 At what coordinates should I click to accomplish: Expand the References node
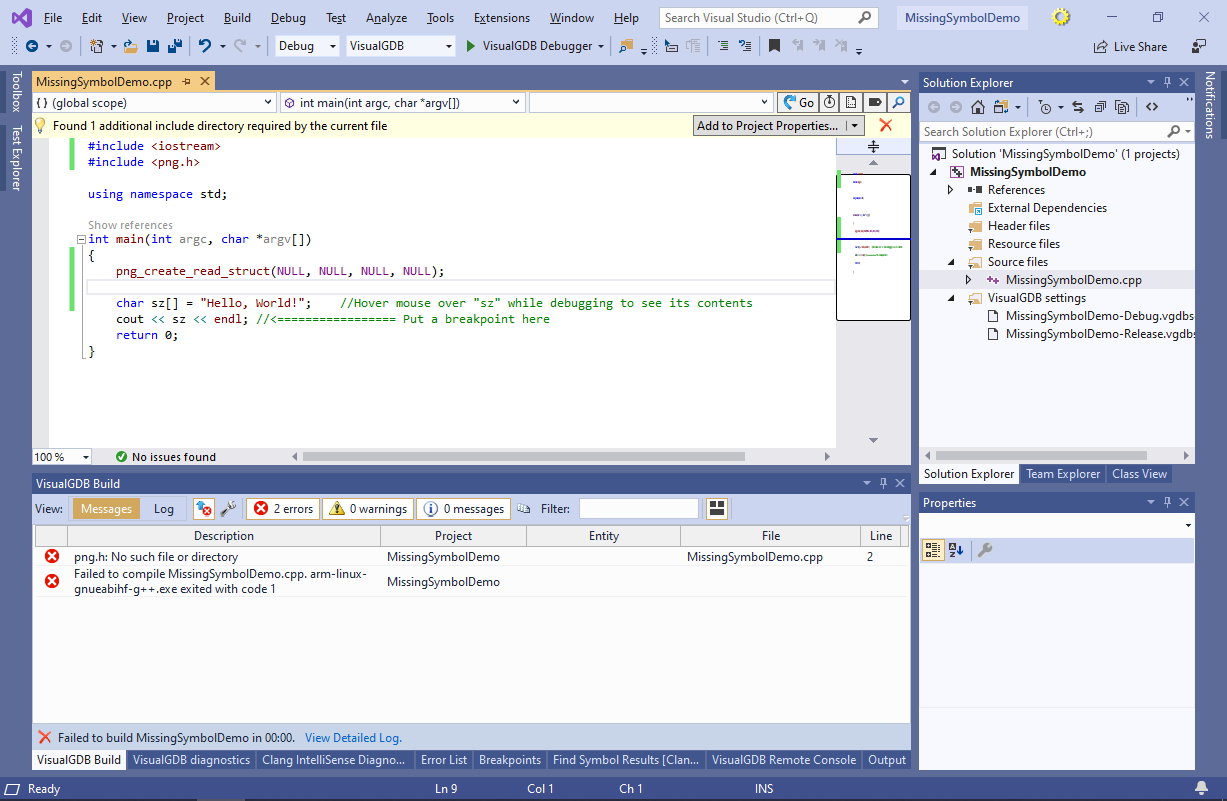[x=951, y=190]
